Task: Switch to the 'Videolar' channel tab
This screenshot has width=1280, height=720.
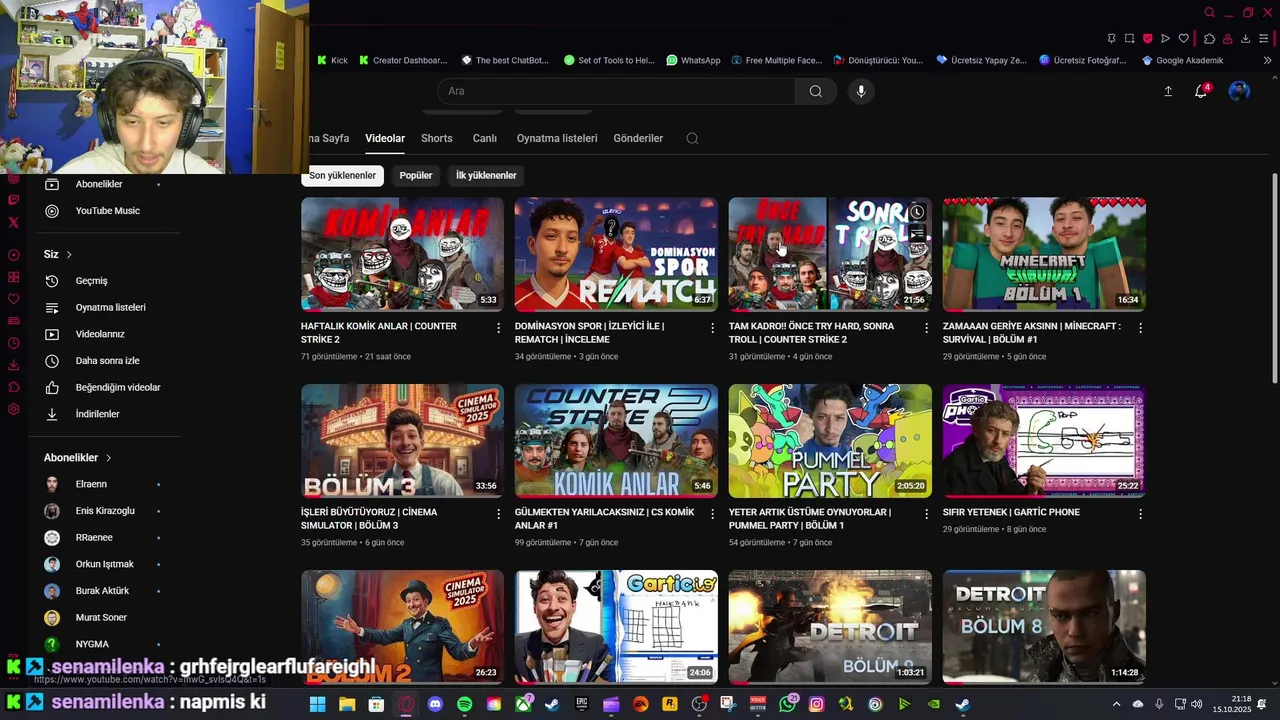Action: (385, 138)
